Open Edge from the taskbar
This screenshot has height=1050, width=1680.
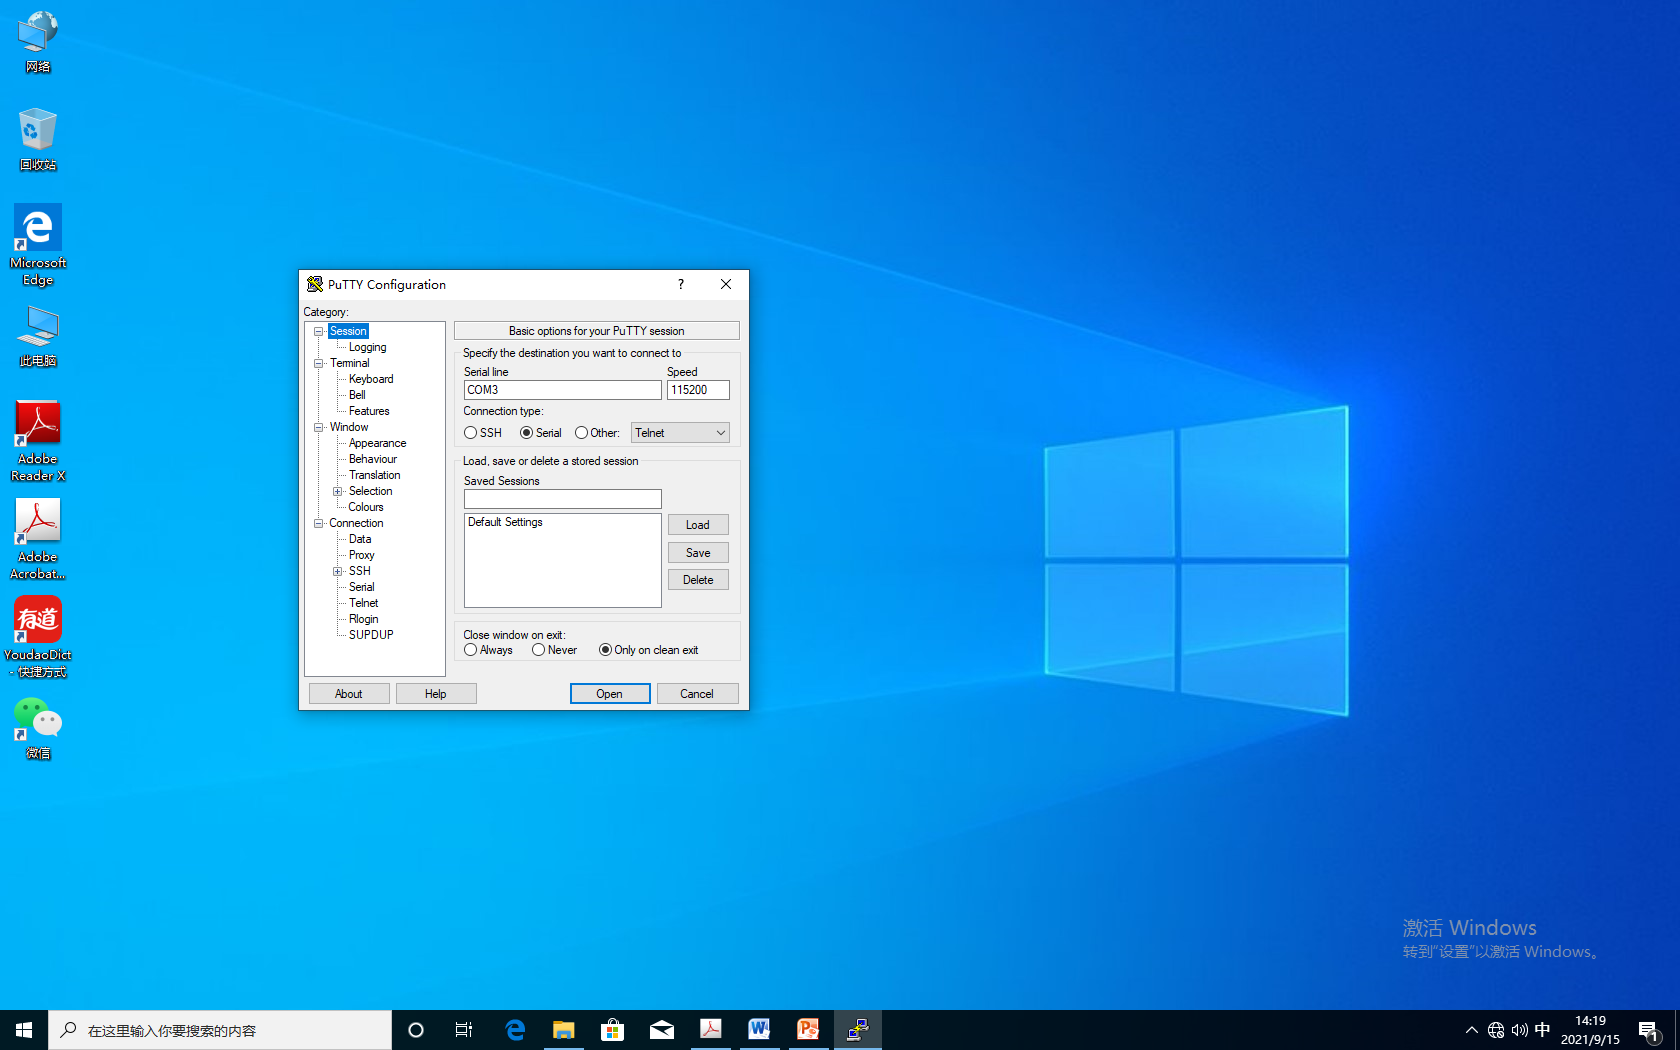[x=515, y=1030]
